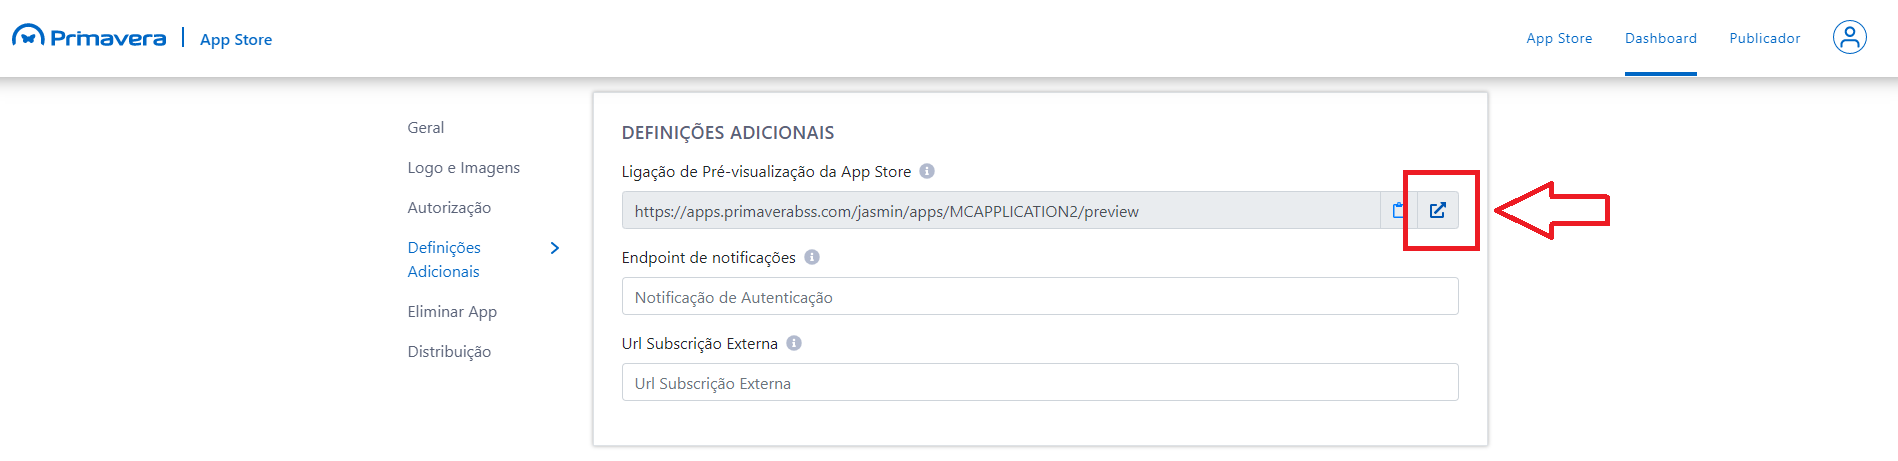Image resolution: width=1898 pixels, height=461 pixels.
Task: Click the Primavera logo
Action: point(88,38)
